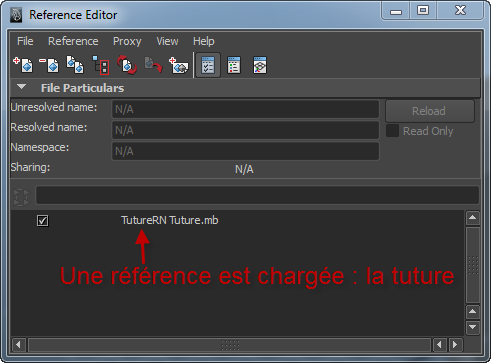Open the File menu
Screen dimensions: 491x363
click(25, 41)
